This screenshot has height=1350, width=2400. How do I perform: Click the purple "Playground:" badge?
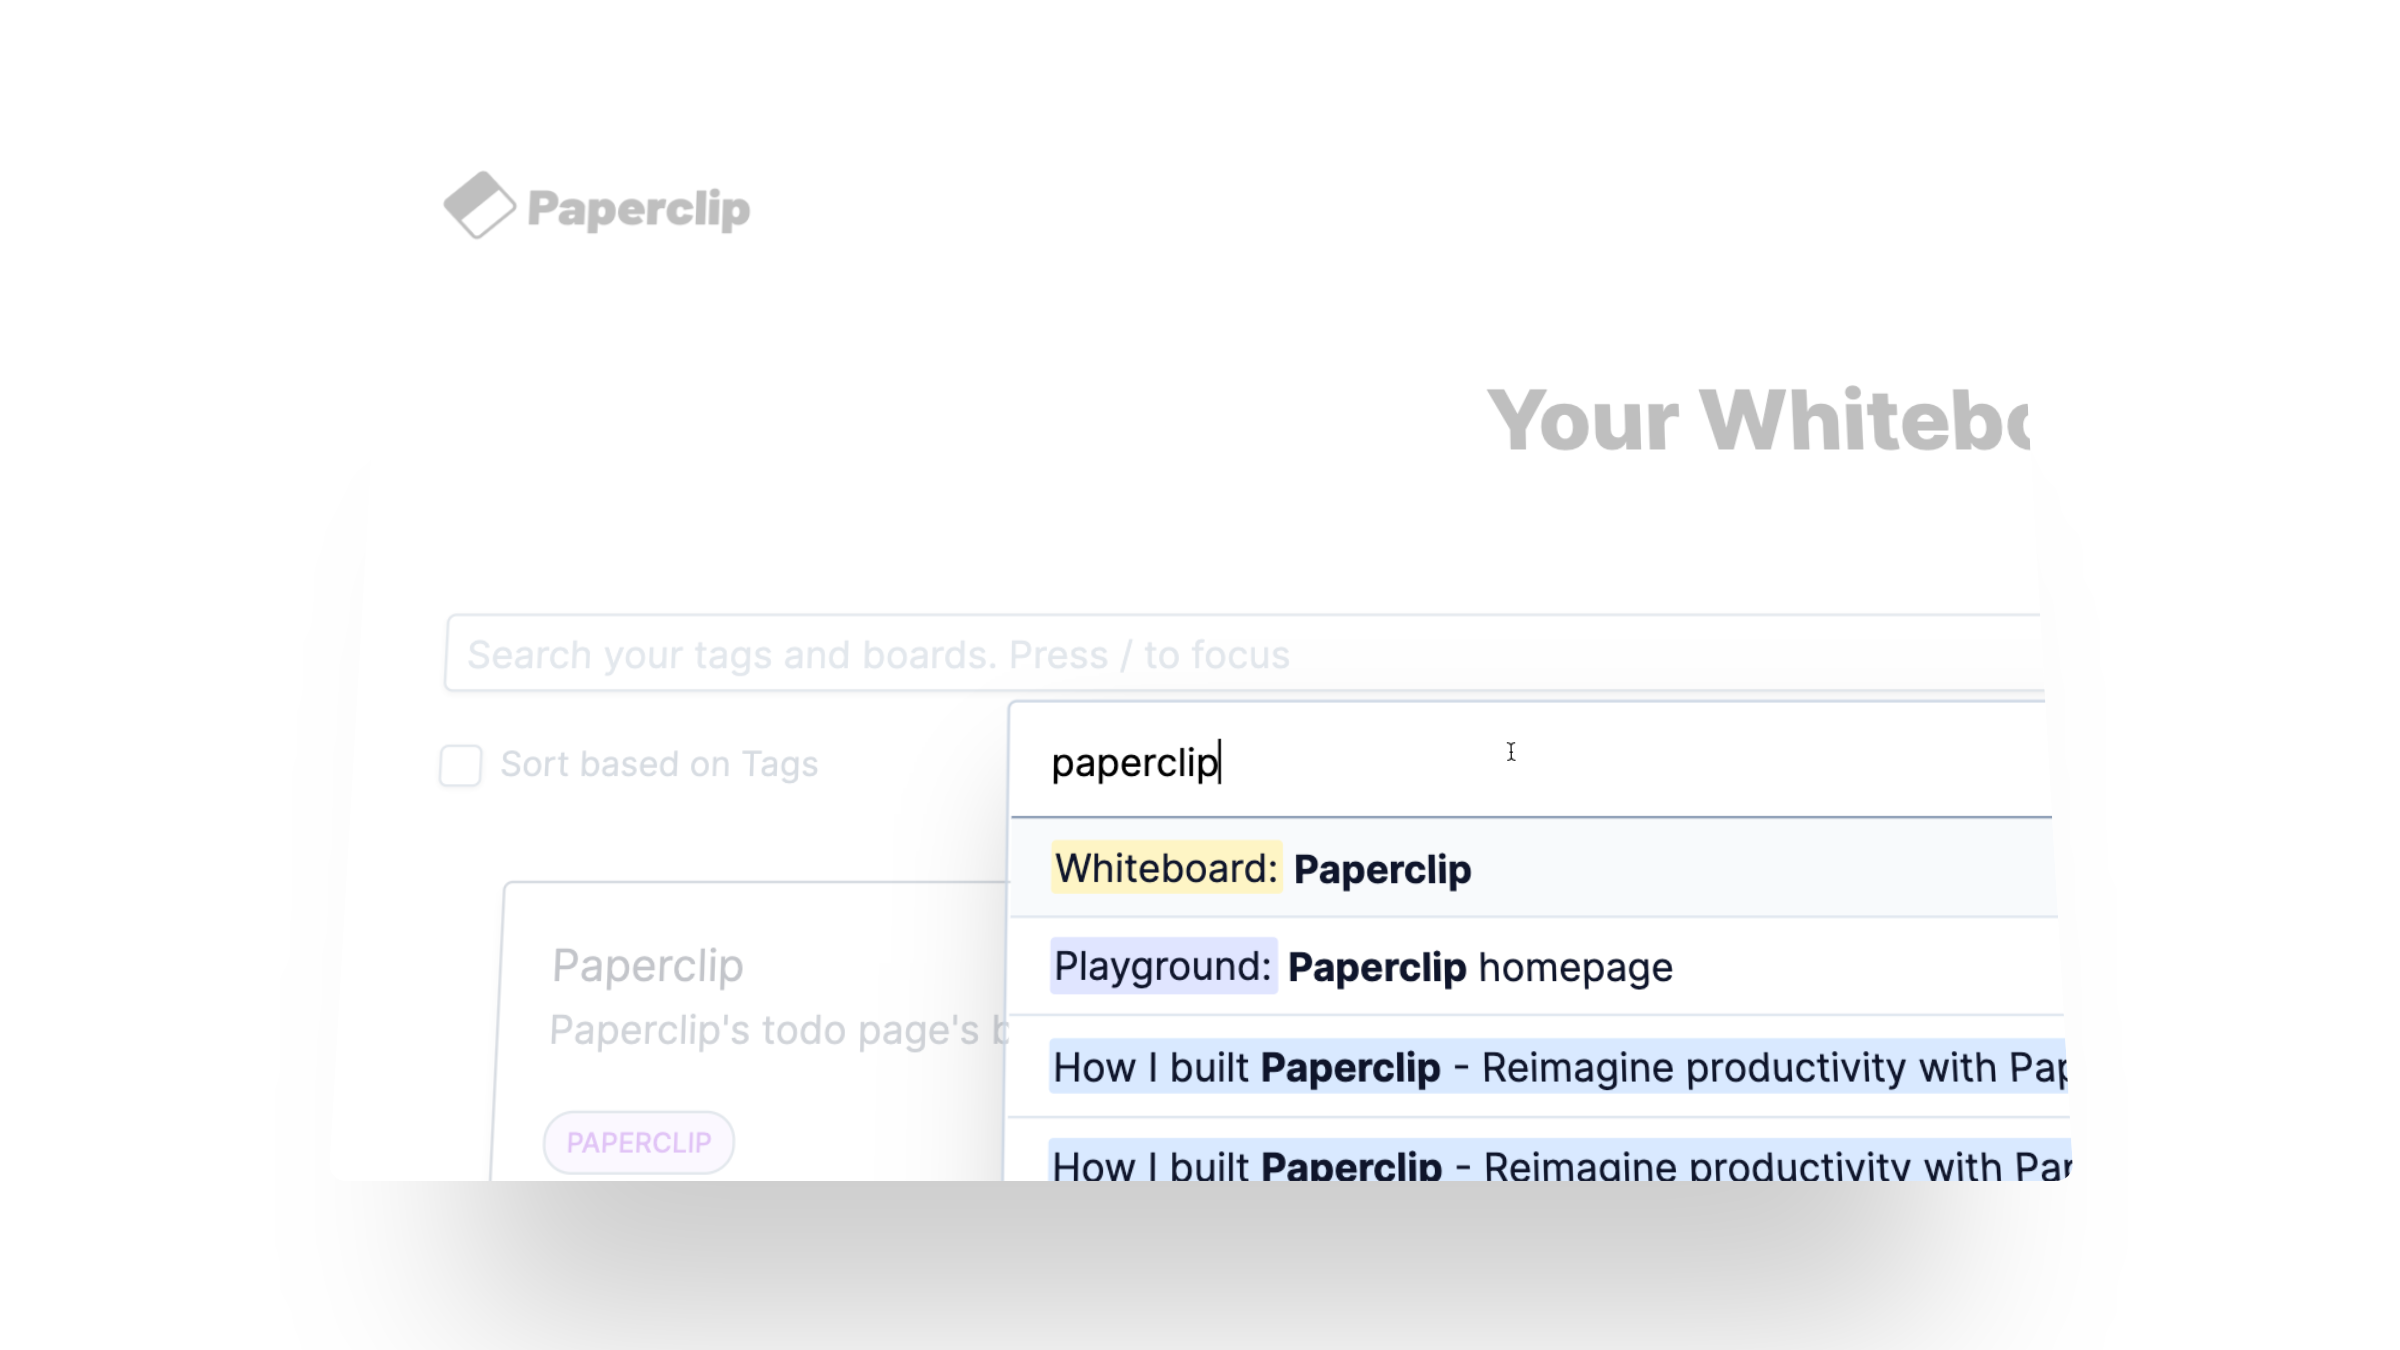1163,967
